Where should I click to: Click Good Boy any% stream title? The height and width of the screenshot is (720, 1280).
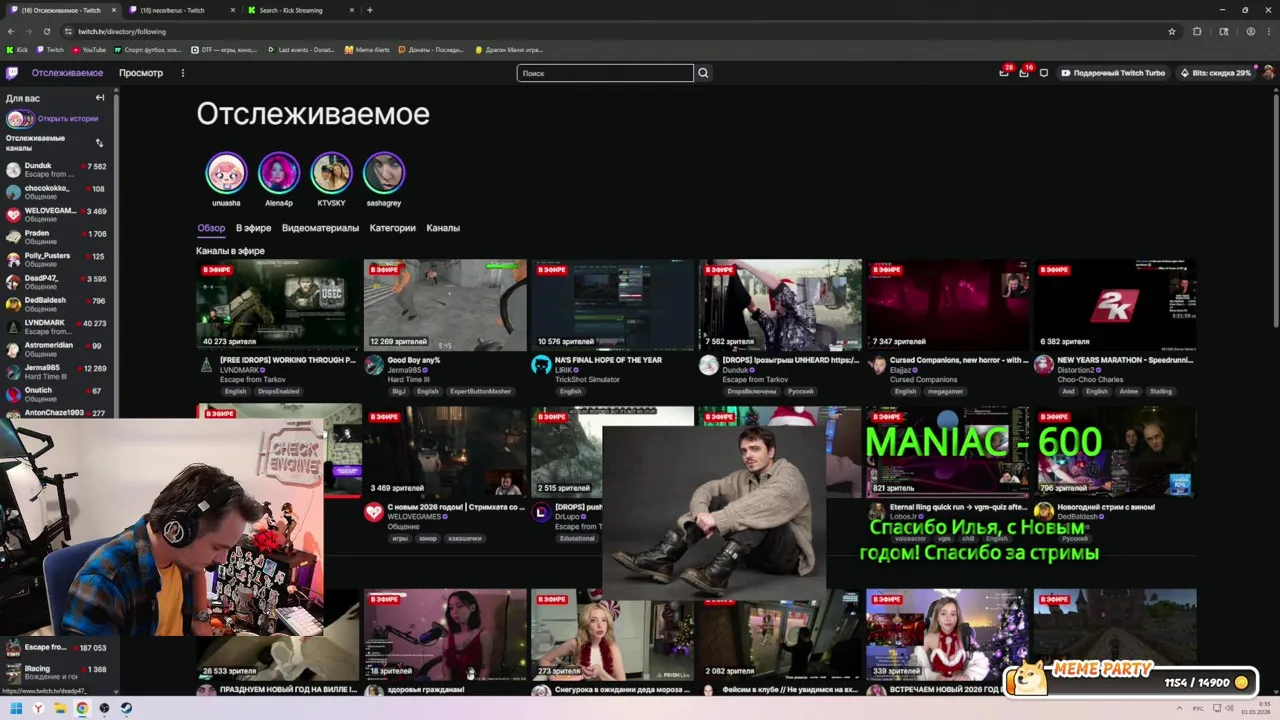coord(414,360)
